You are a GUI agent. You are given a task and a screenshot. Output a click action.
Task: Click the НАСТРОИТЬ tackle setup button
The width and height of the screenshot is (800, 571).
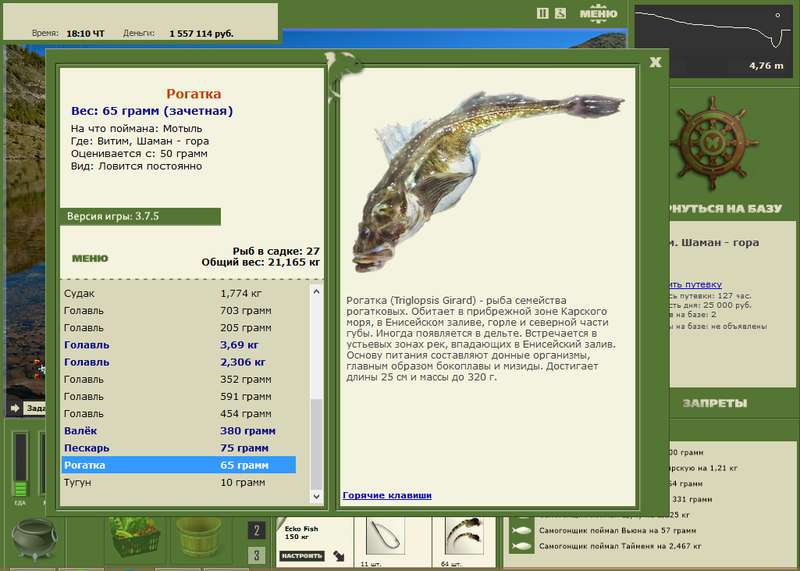coord(302,556)
